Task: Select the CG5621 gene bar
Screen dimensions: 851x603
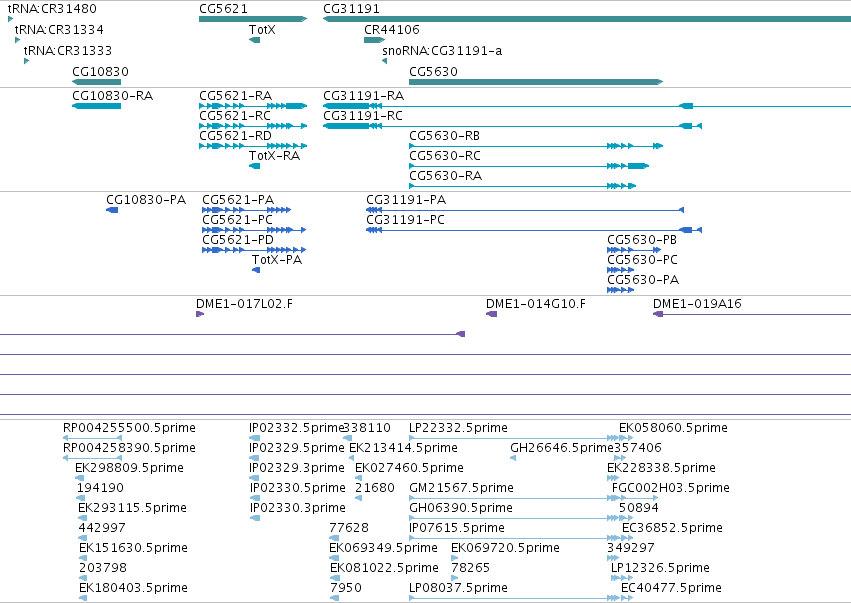Action: (x=253, y=19)
